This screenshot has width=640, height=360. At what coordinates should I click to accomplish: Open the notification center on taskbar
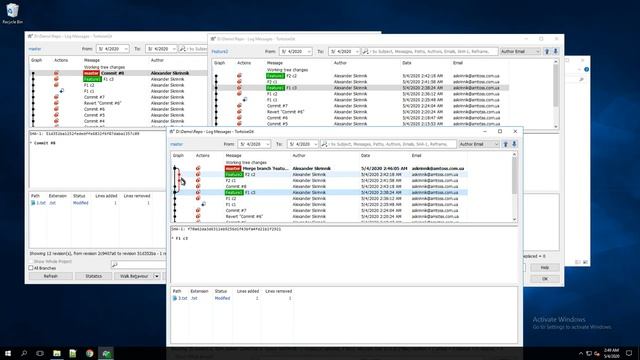(x=629, y=353)
